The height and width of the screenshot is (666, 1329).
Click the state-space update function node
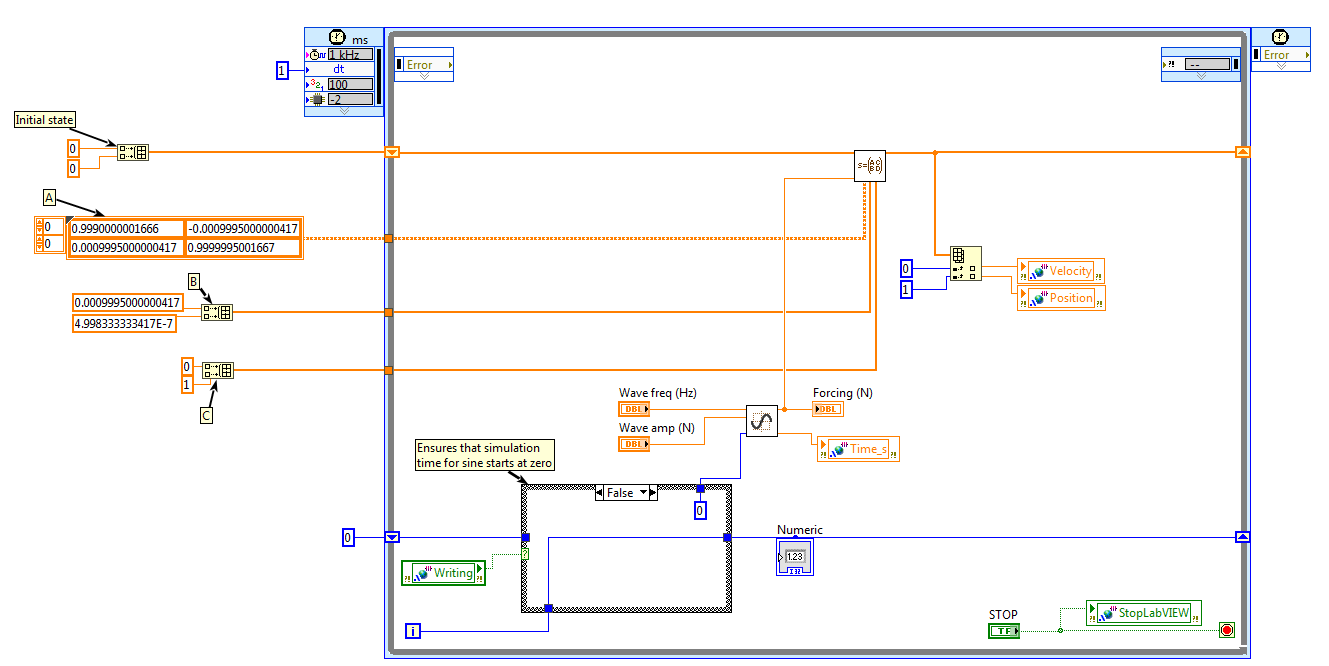point(870,166)
